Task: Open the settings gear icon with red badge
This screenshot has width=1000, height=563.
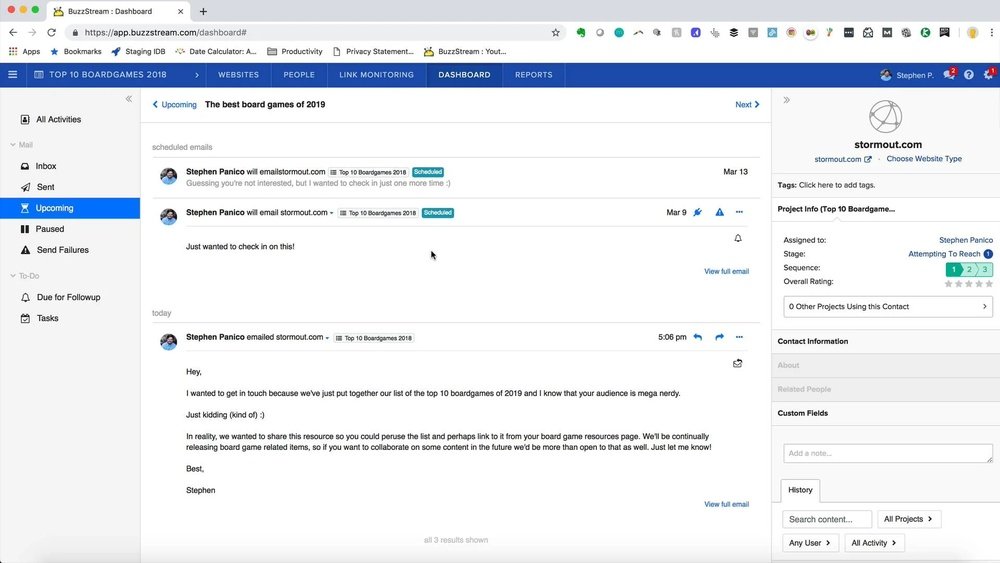Action: point(989,75)
